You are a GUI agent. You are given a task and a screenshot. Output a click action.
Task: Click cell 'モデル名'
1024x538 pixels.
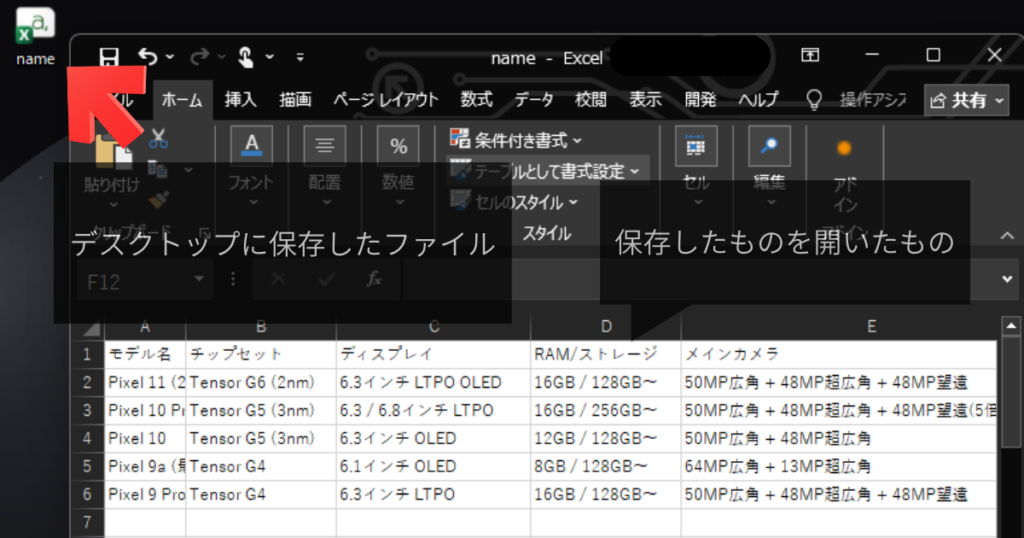[x=145, y=355]
